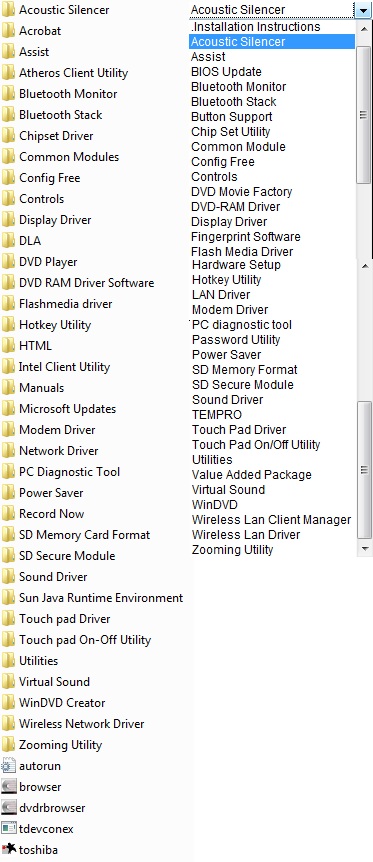This screenshot has height=862, width=373.
Task: Choose .Installation Instructions in the dropdown list
Action: tap(255, 26)
